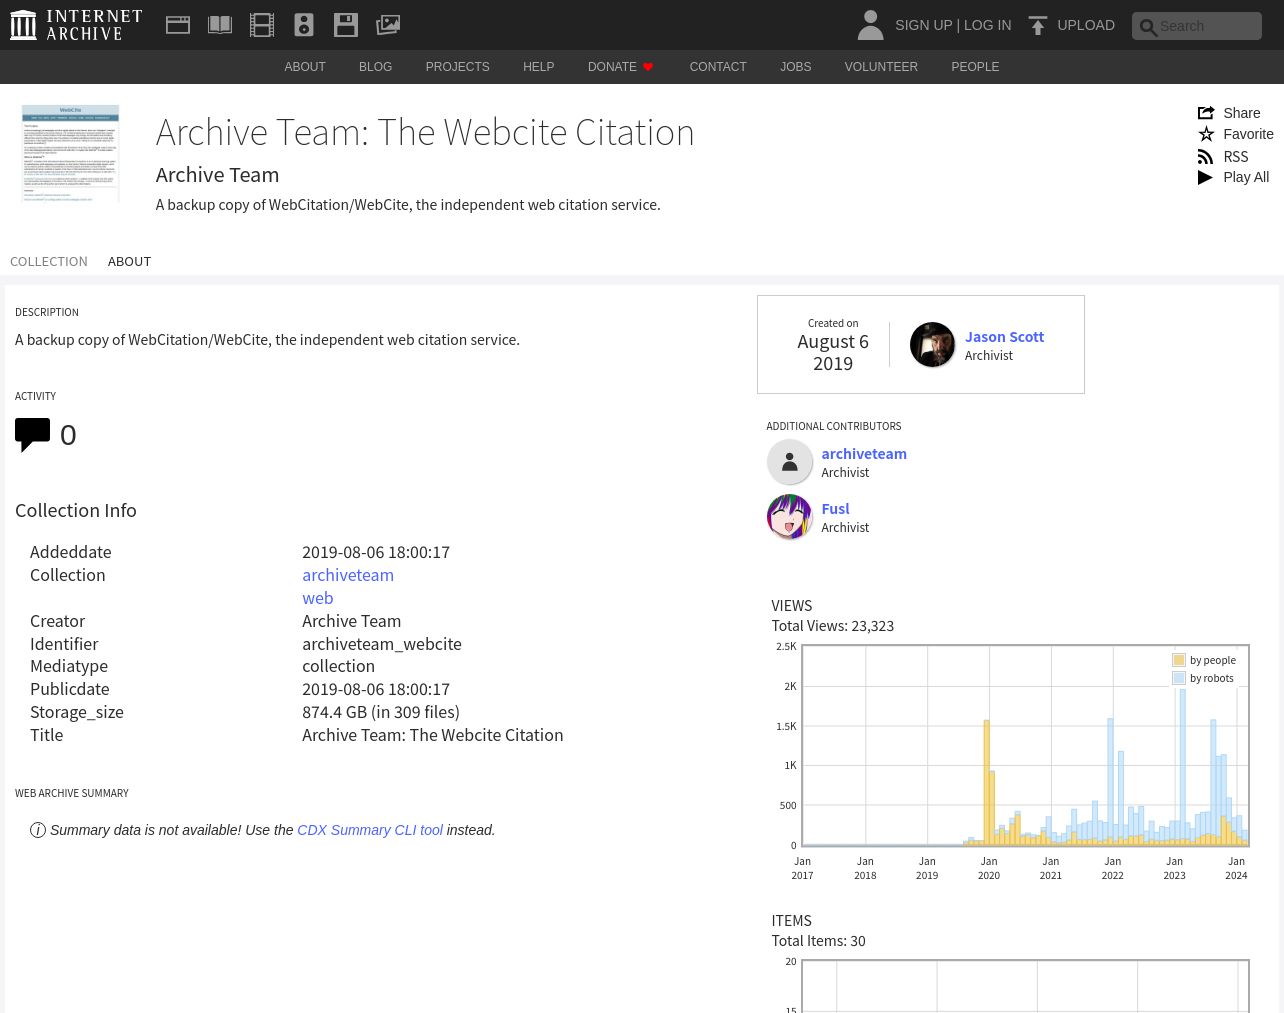Image resolution: width=1284 pixels, height=1013 pixels.
Task: Open the Images picture icon
Action: coord(388,25)
